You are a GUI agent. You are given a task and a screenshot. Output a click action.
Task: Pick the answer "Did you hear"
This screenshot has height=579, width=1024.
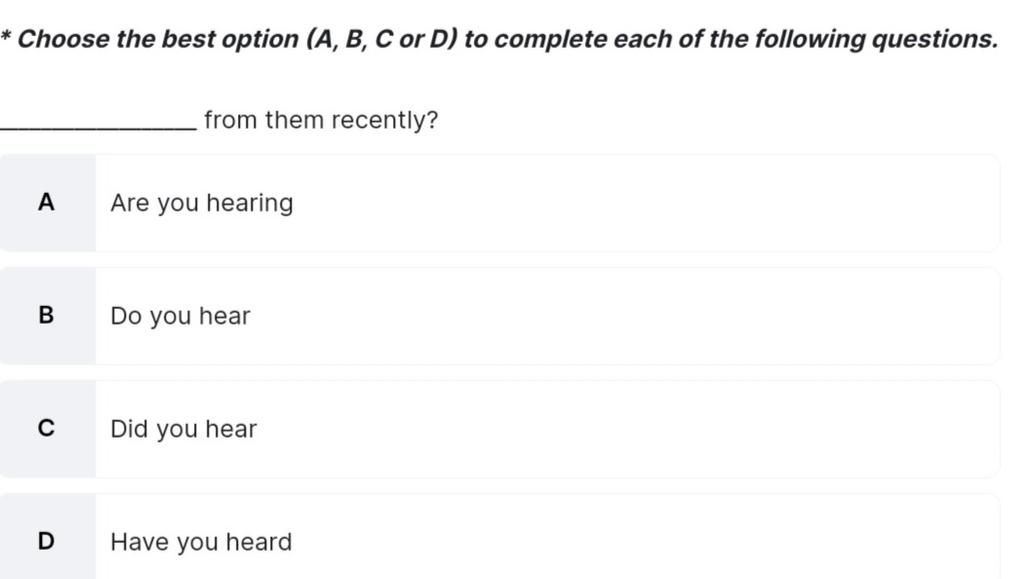(x=183, y=429)
